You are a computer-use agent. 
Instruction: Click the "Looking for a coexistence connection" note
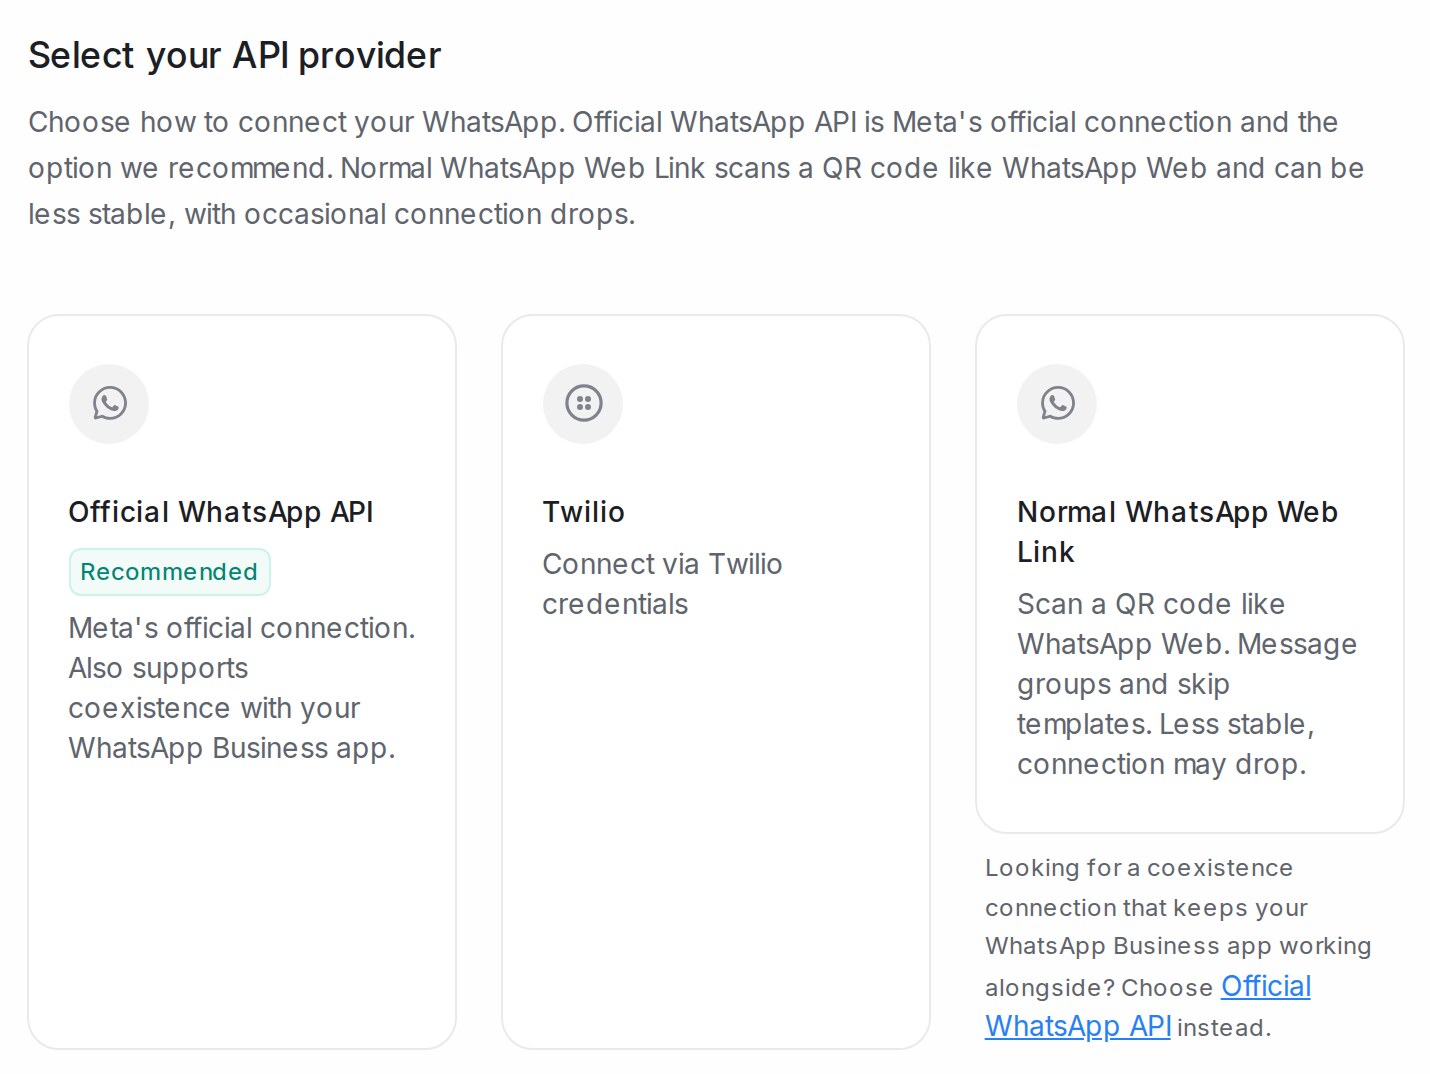(1178, 947)
